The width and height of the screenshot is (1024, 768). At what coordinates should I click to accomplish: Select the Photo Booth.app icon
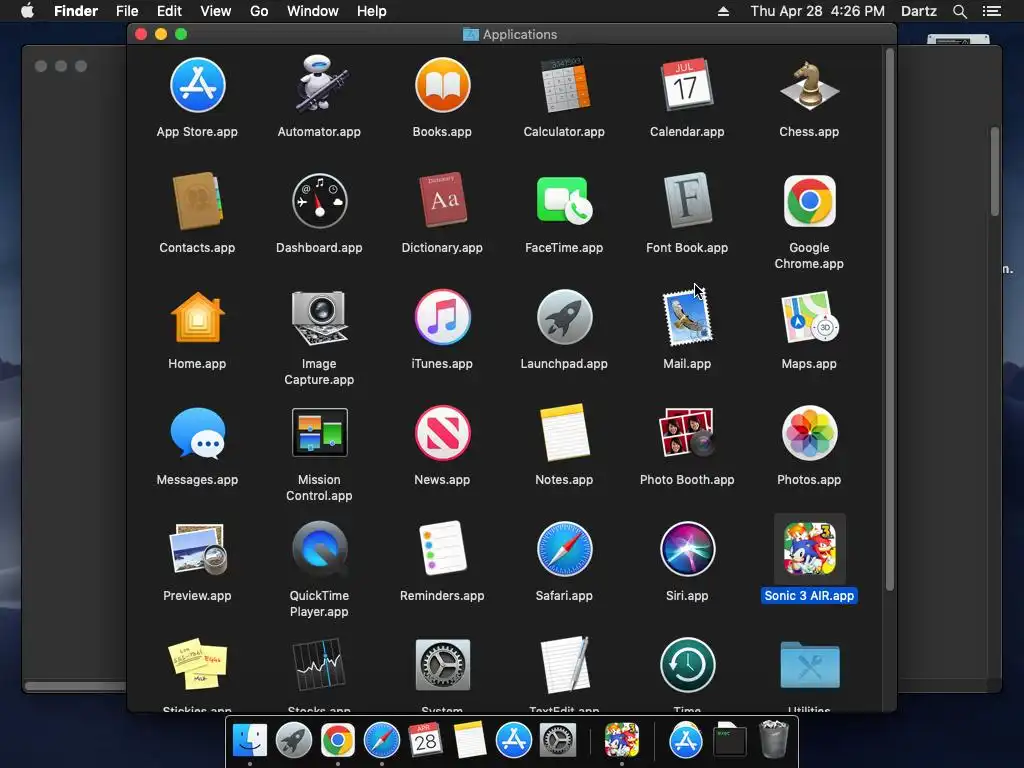(687, 432)
